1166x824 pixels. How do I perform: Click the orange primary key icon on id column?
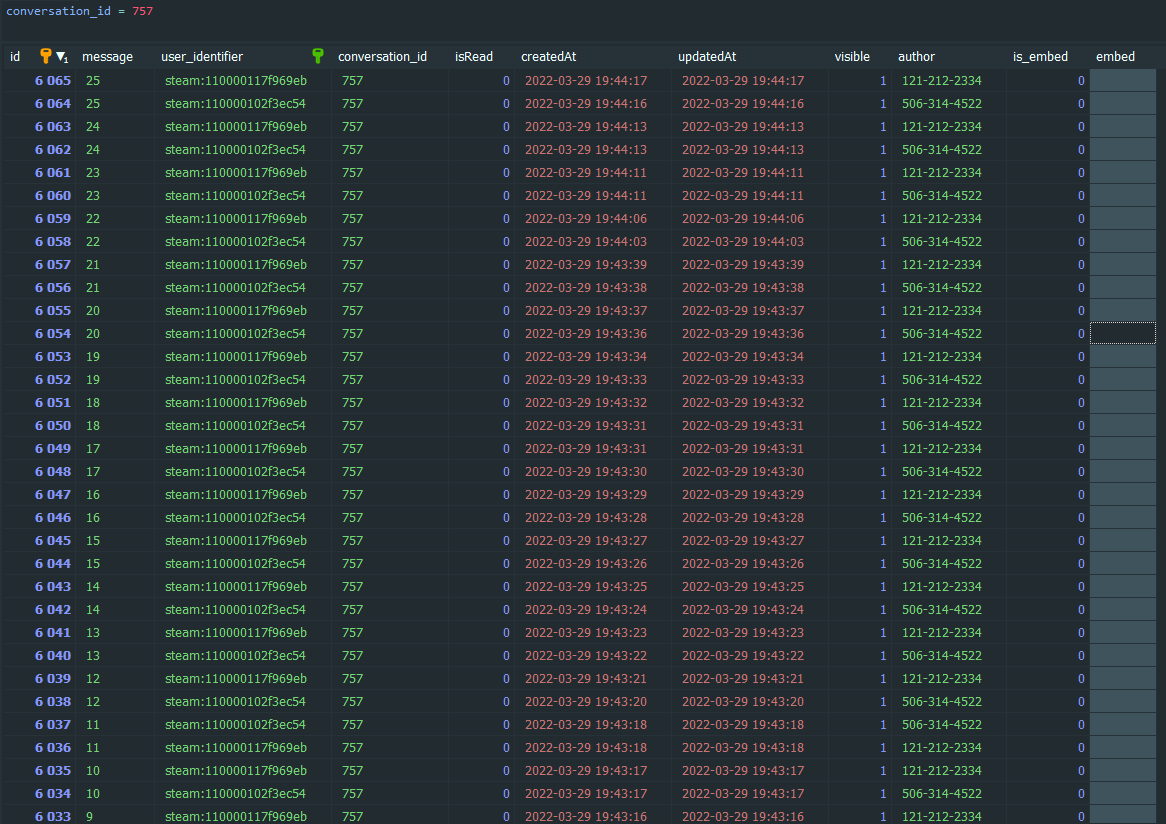(x=45, y=56)
